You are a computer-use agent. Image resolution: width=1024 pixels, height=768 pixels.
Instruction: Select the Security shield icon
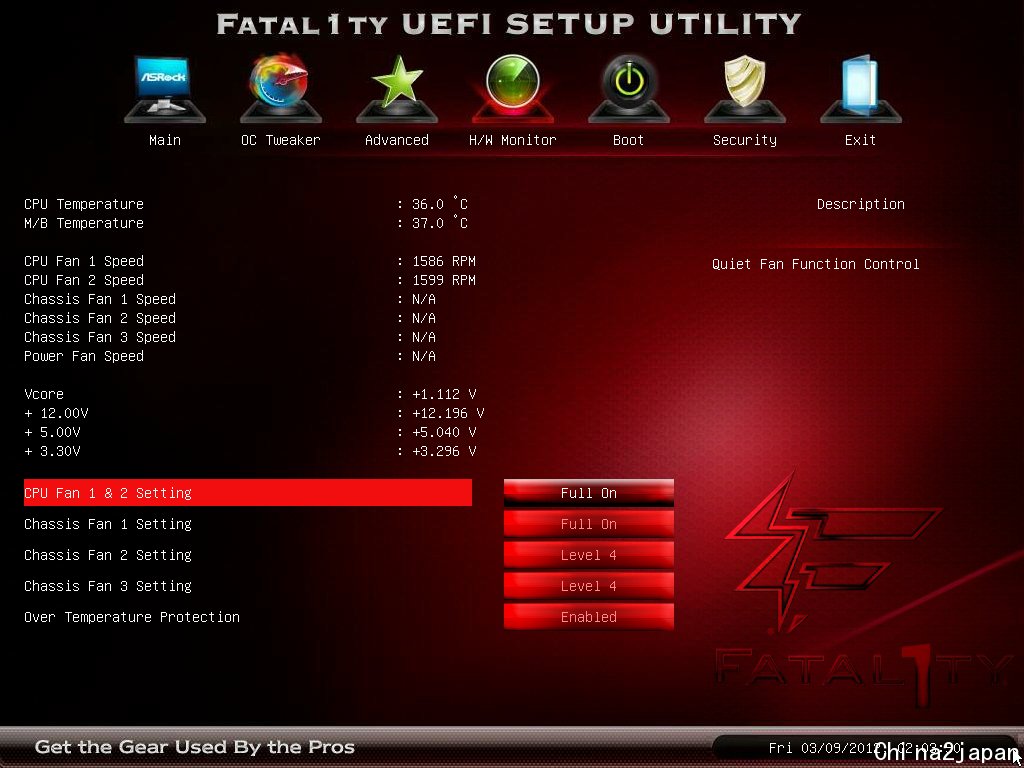click(x=744, y=89)
